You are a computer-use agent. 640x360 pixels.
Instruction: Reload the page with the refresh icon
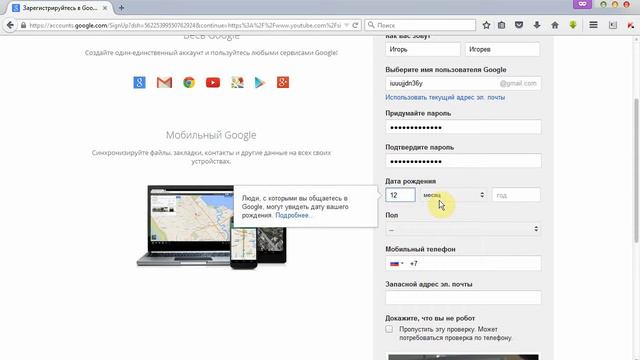coord(355,25)
